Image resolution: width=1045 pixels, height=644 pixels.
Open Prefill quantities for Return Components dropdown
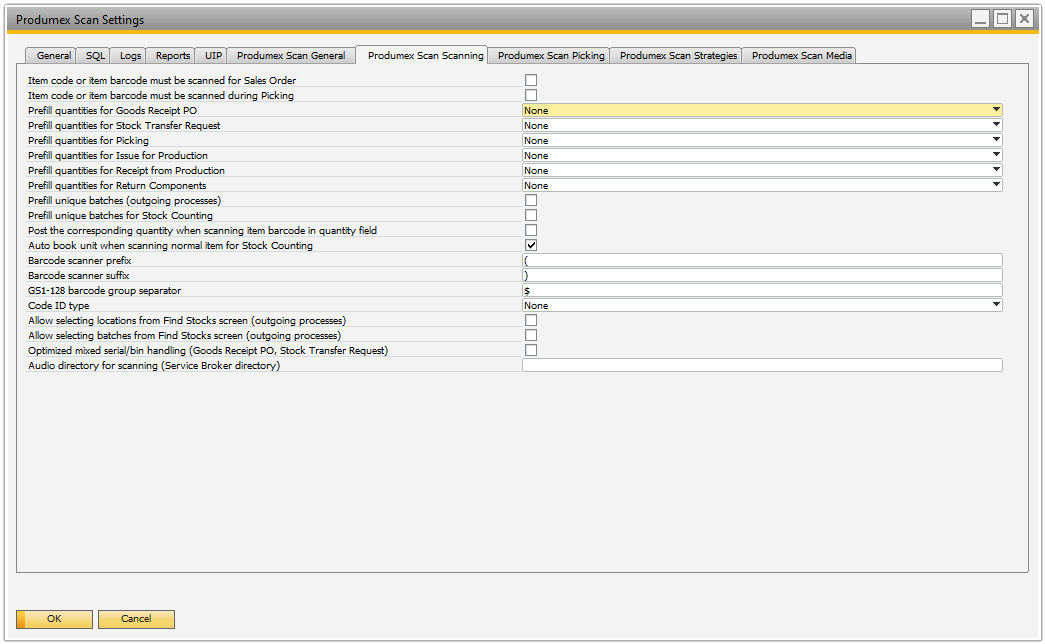[x=762, y=185]
